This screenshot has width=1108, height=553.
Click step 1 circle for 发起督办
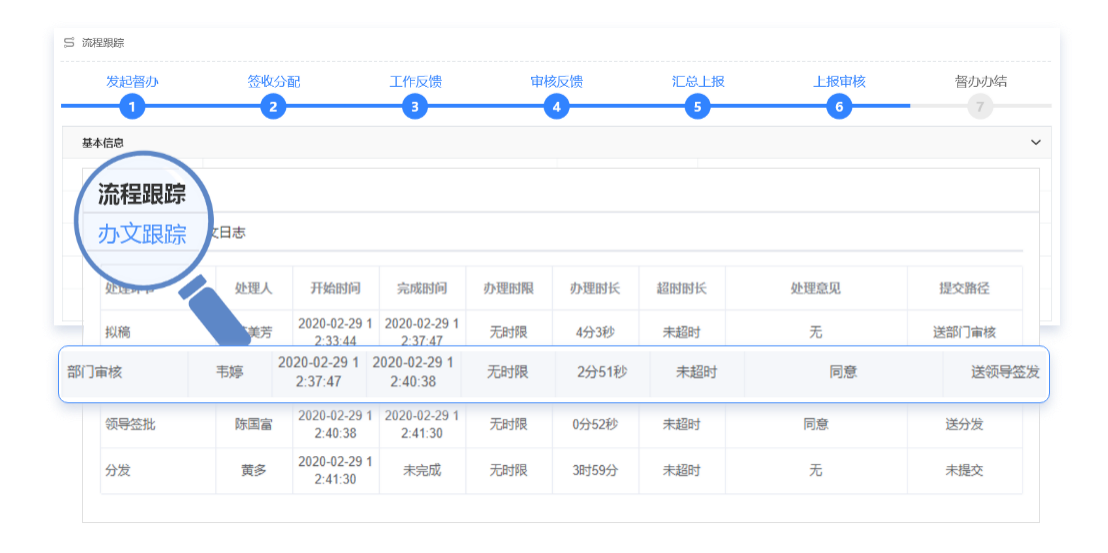tap(132, 106)
